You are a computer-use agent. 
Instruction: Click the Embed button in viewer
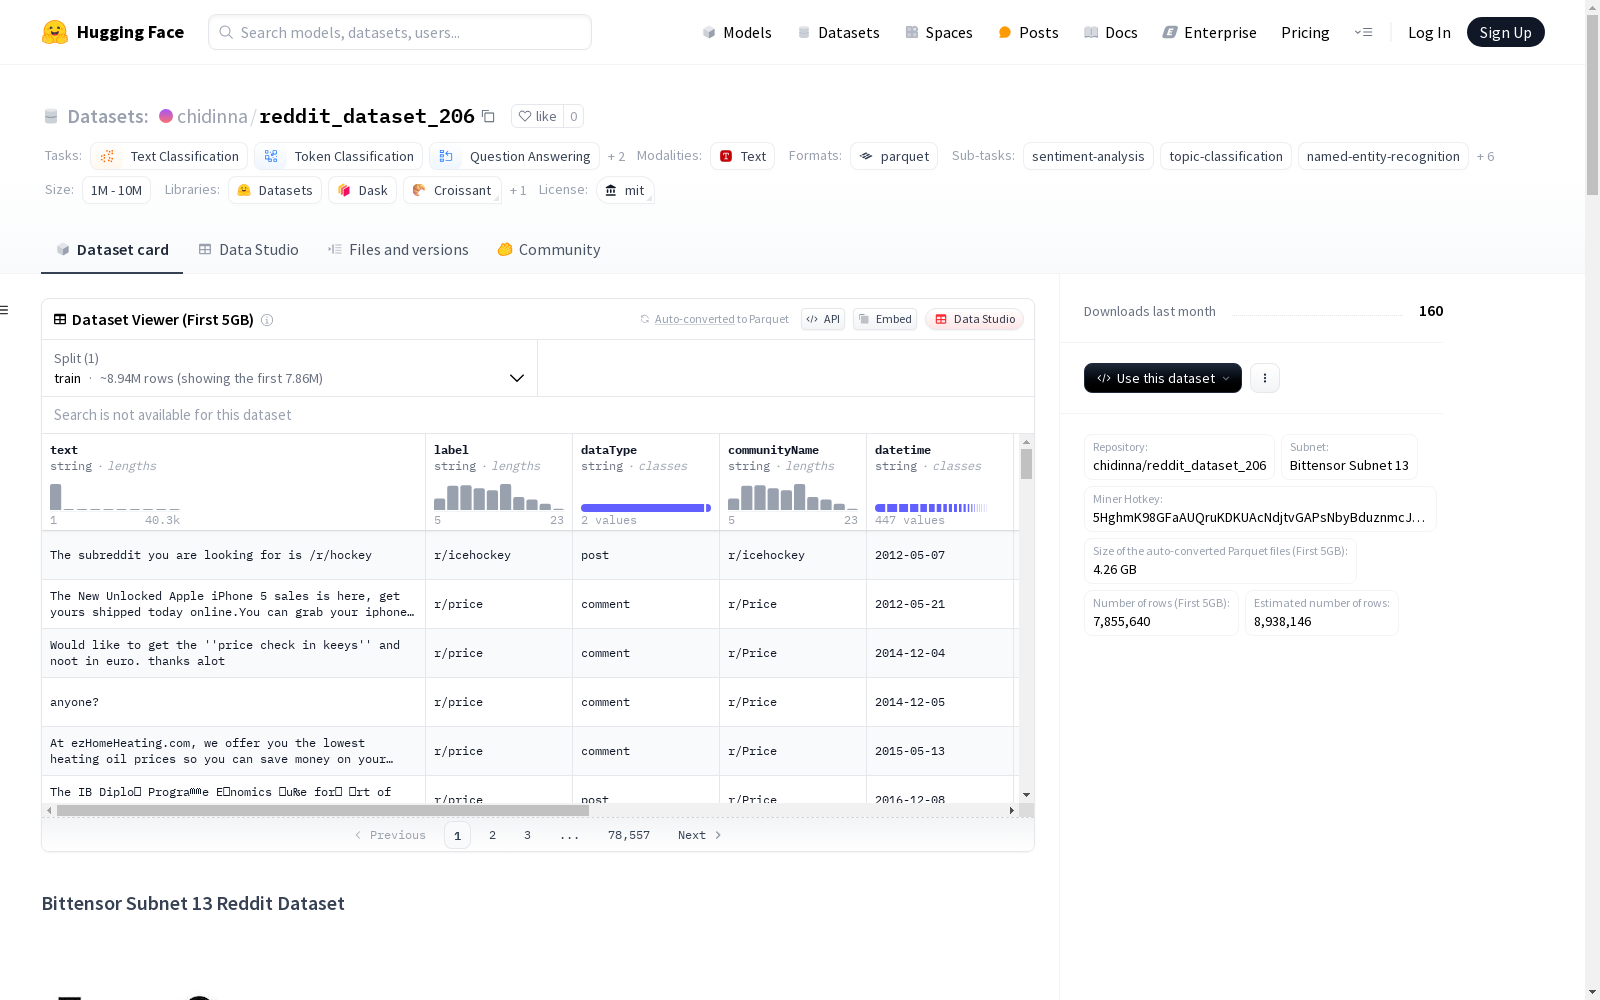(885, 319)
